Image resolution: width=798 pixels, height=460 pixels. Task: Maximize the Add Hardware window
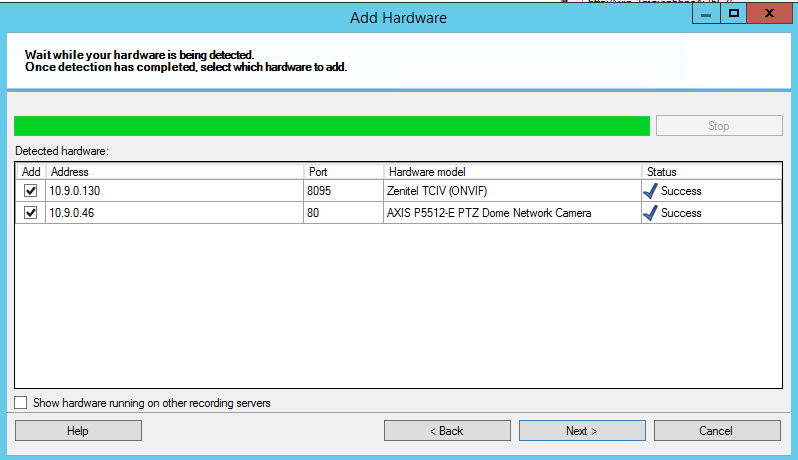tap(734, 13)
